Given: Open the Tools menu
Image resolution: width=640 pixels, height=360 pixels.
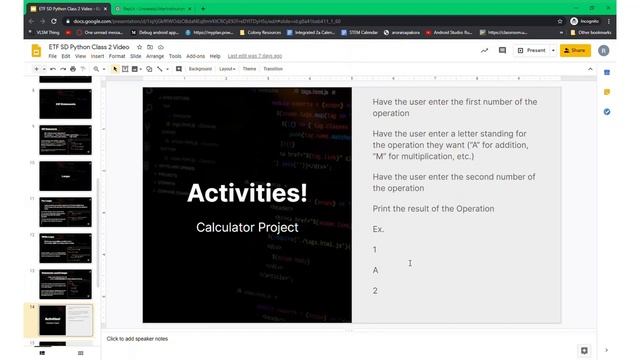Looking at the screenshot, I should (175, 56).
